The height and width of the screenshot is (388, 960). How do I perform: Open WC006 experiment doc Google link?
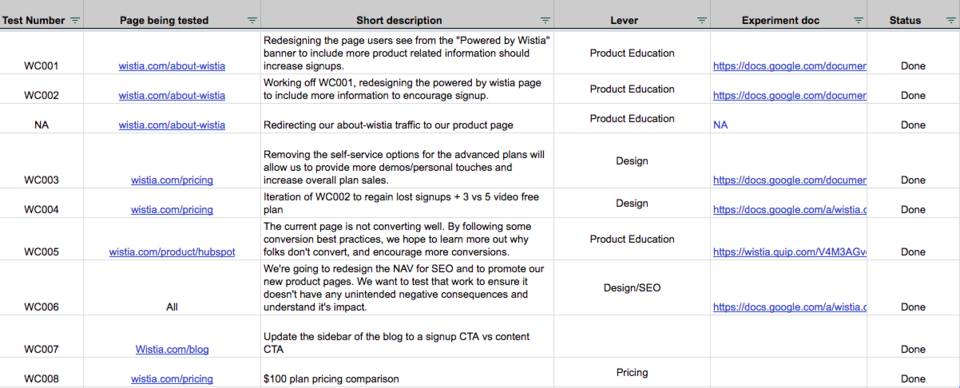(x=790, y=307)
